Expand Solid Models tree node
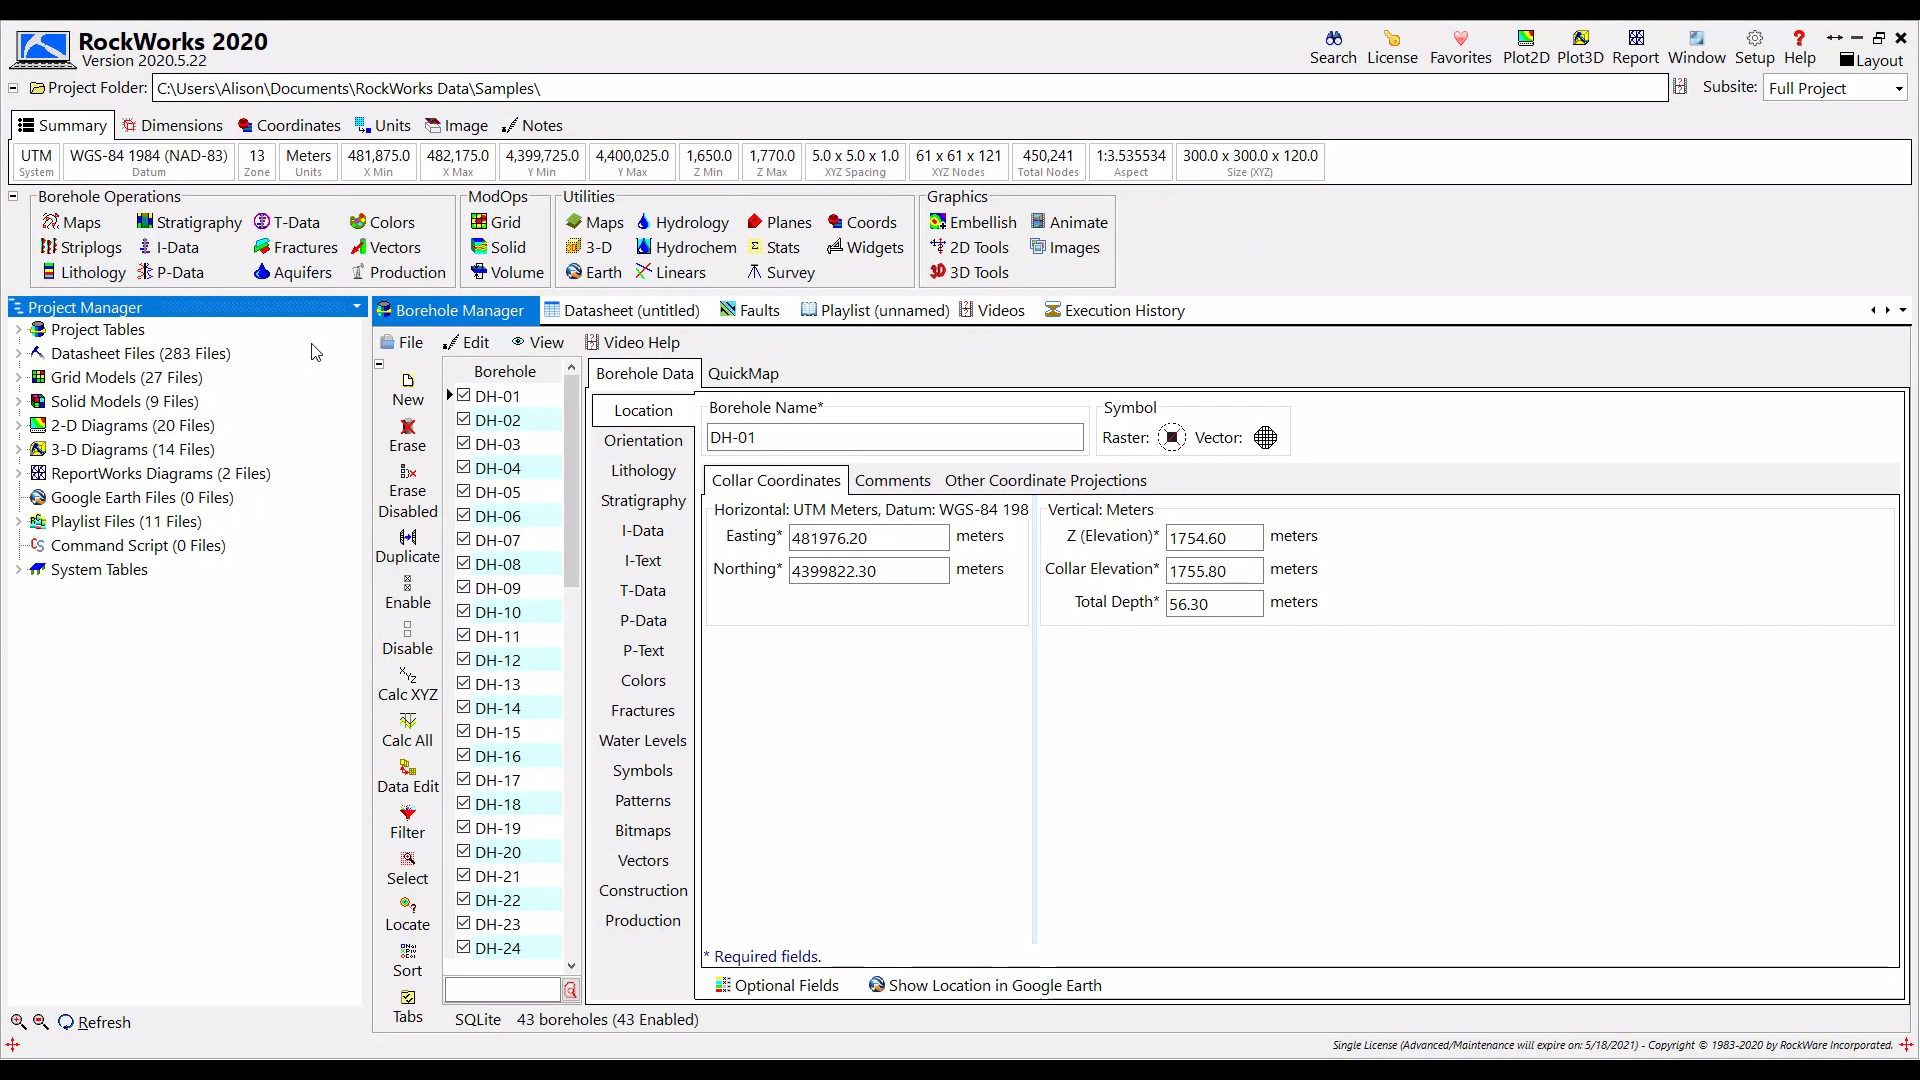The width and height of the screenshot is (1920, 1080). click(x=18, y=401)
